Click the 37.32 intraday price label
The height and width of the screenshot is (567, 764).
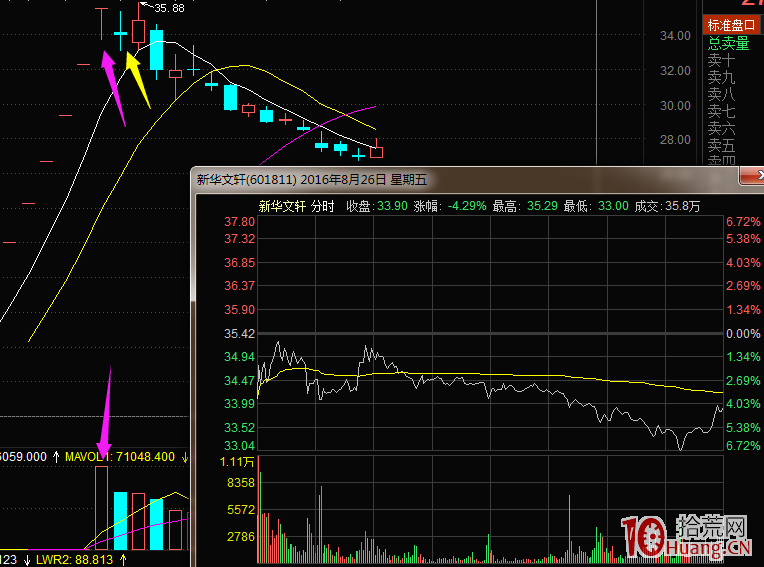(239, 239)
